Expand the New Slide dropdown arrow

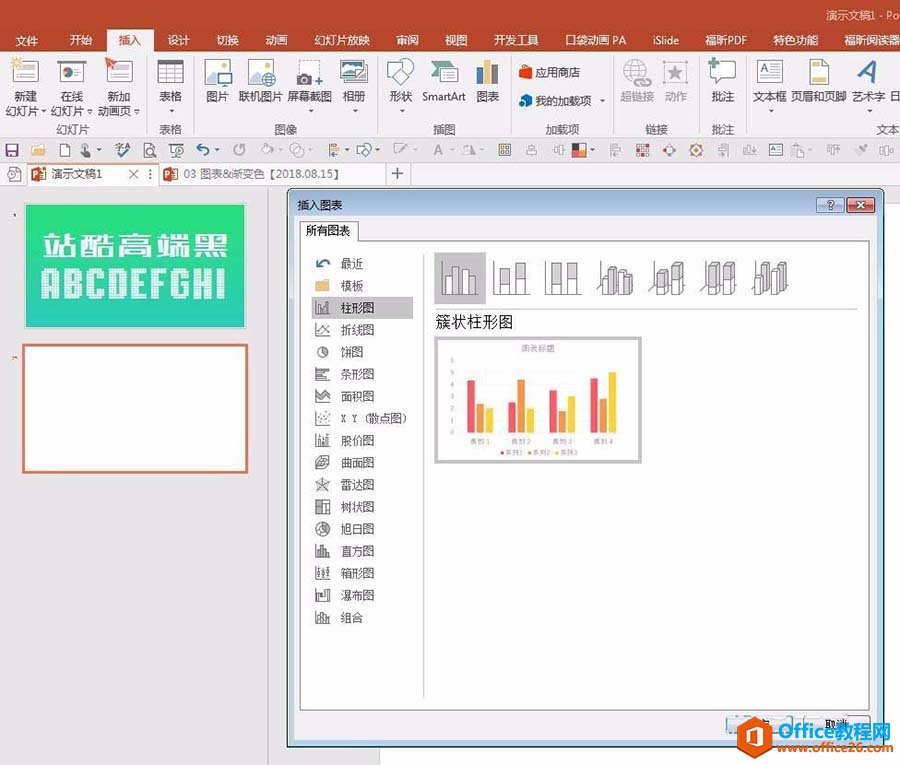click(44, 111)
